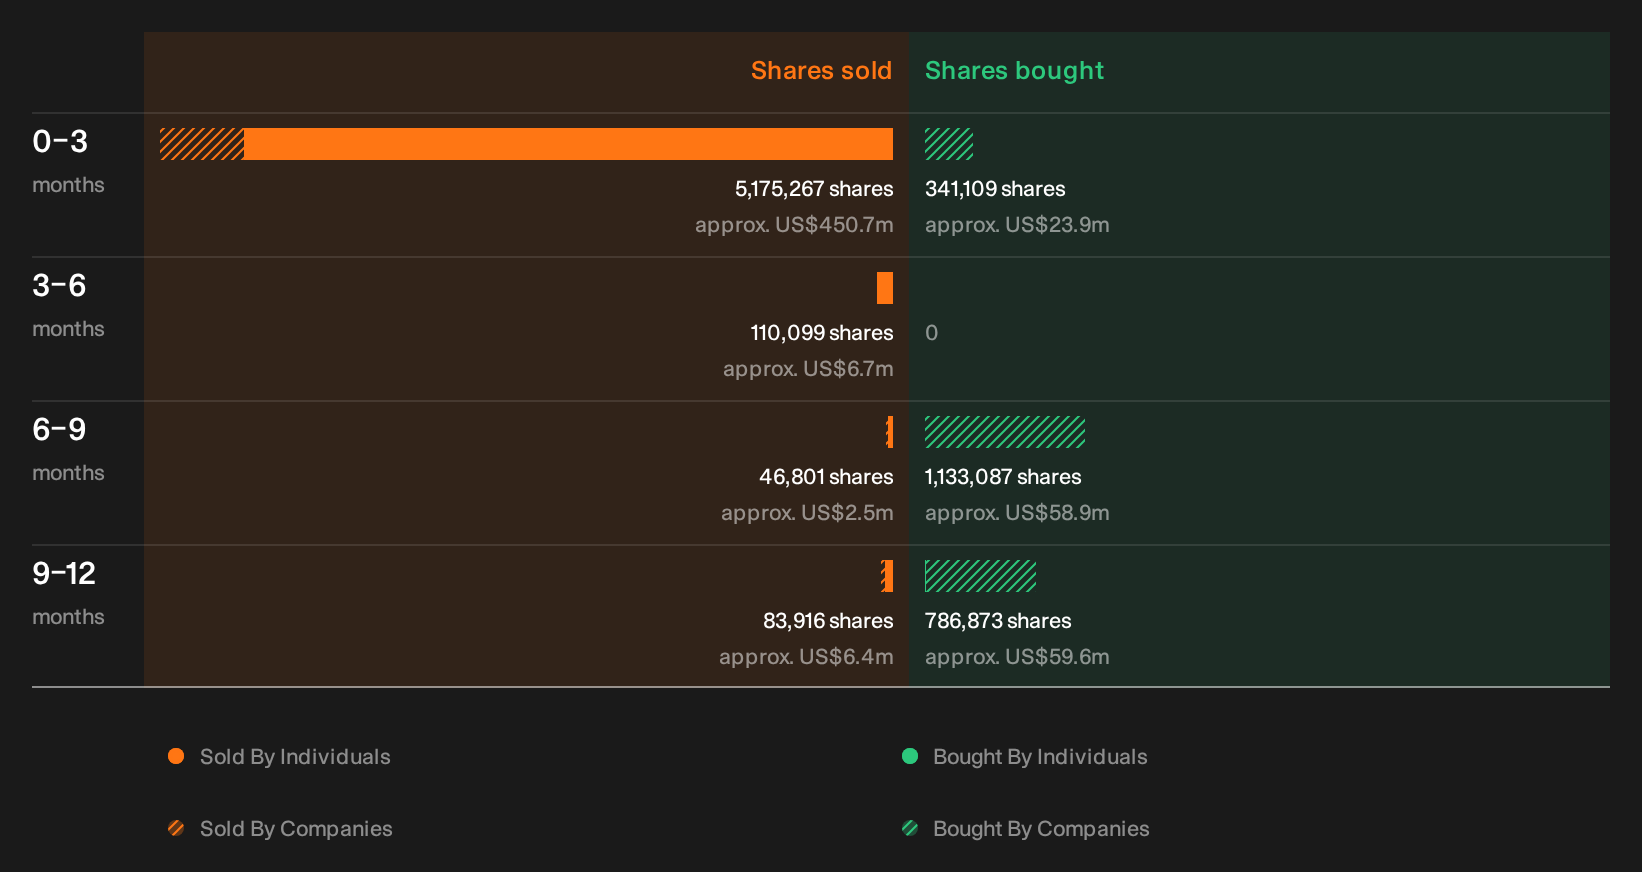Click the approx. US$6.7m text
1642x872 pixels.
click(x=808, y=369)
